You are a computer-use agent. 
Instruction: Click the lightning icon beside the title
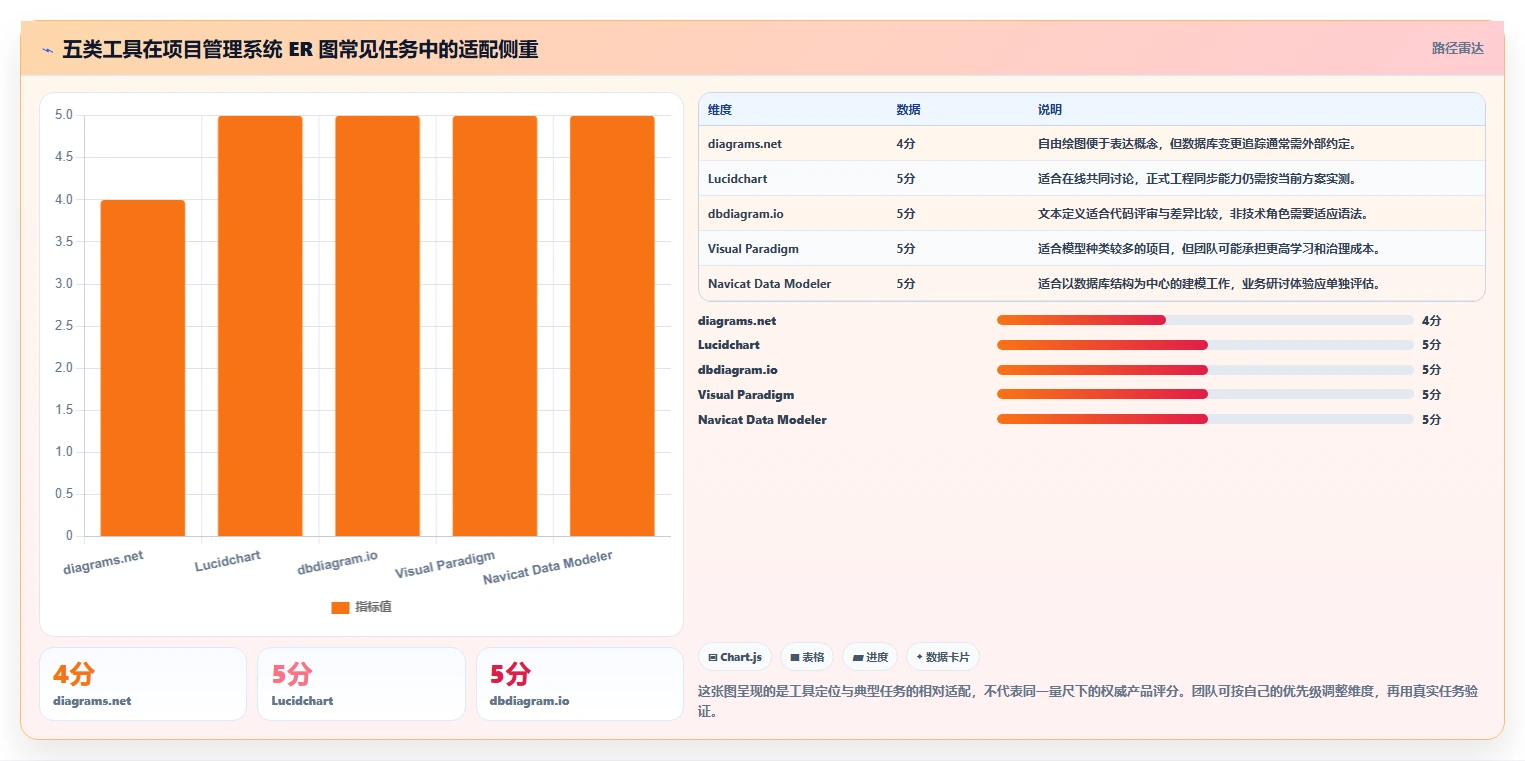[48, 49]
